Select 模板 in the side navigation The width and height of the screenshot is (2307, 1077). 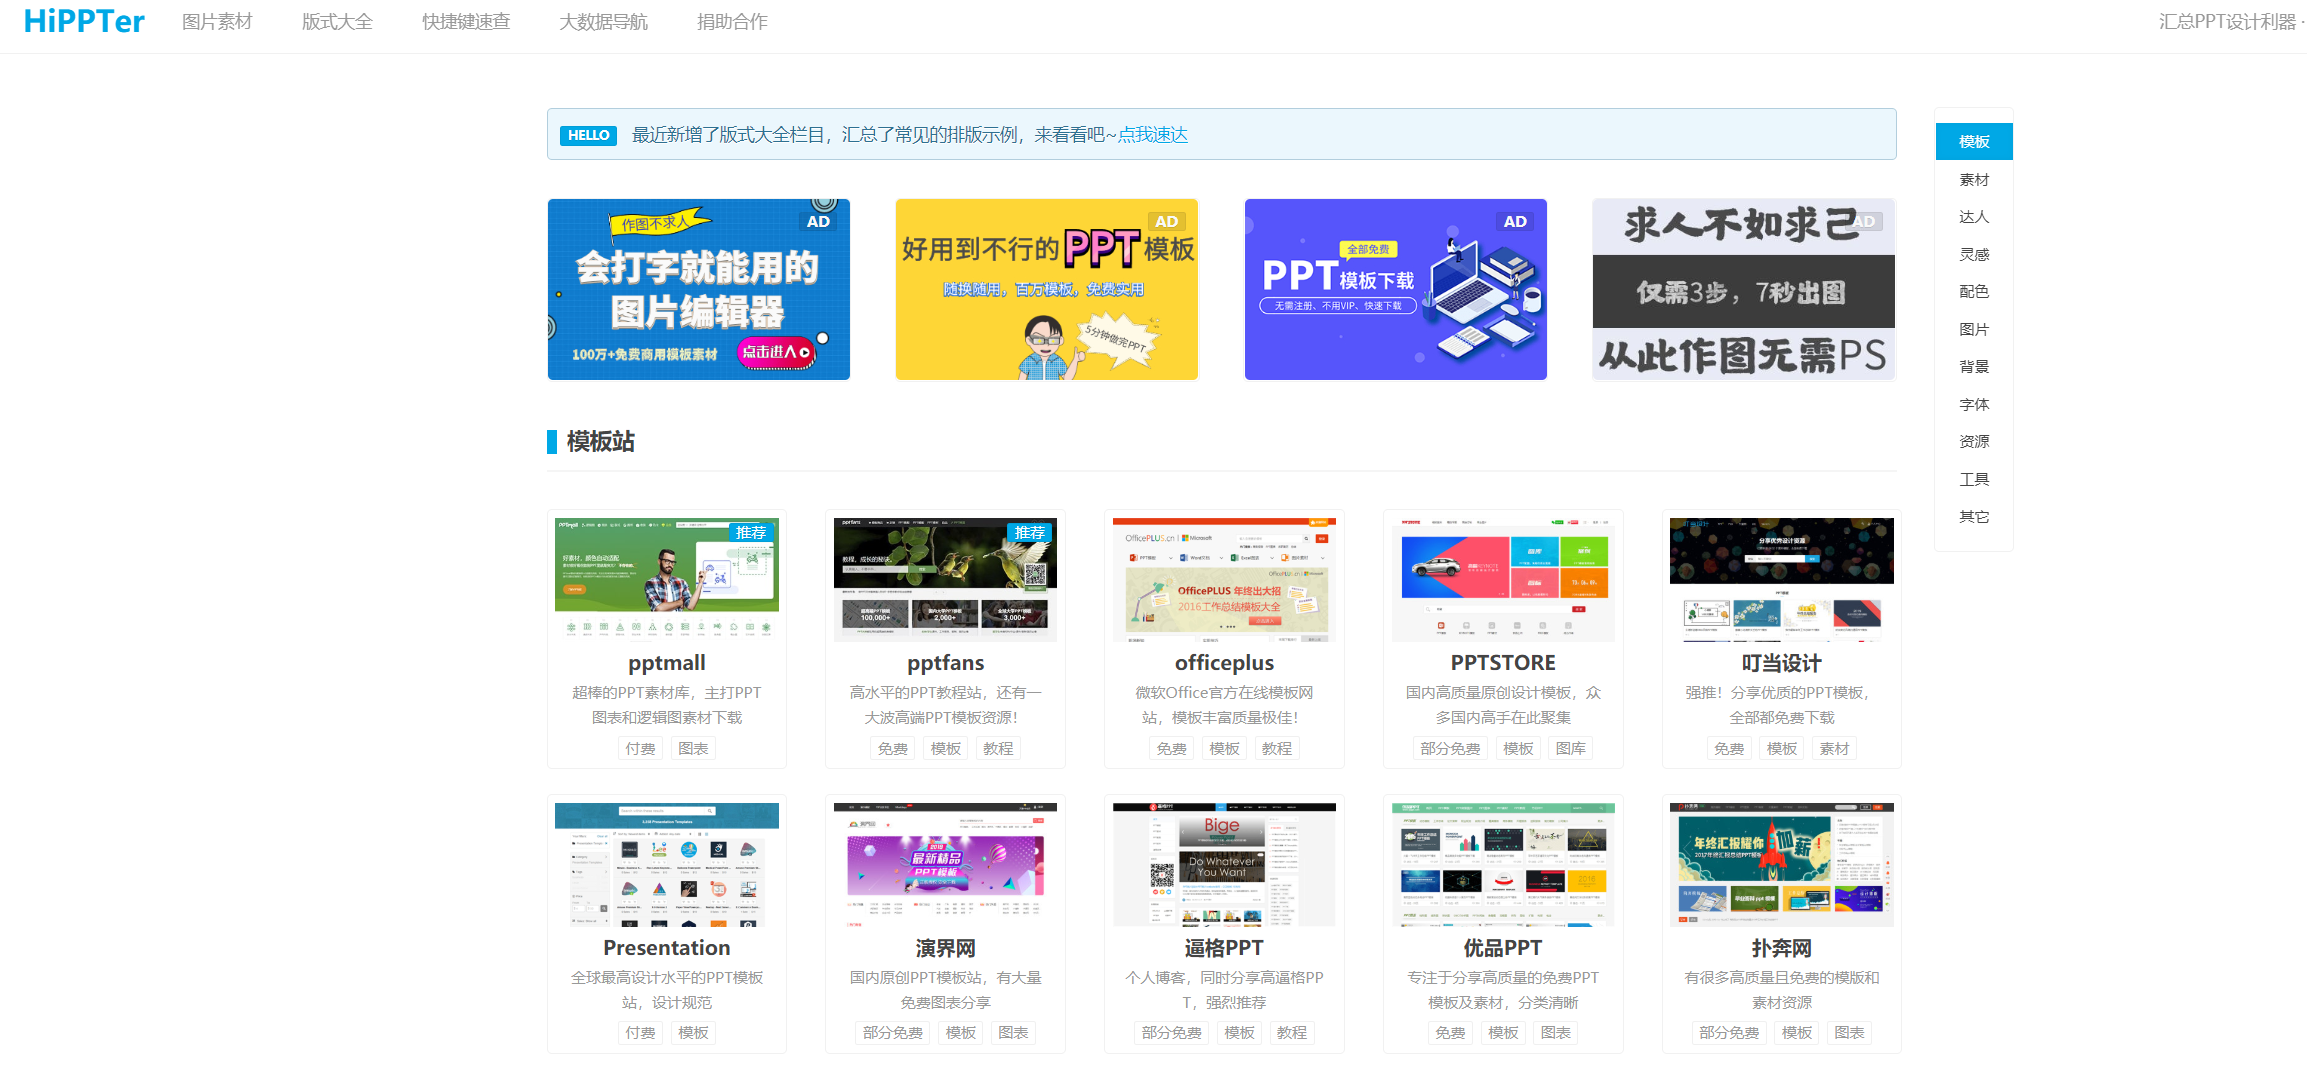pyautogui.click(x=1974, y=142)
